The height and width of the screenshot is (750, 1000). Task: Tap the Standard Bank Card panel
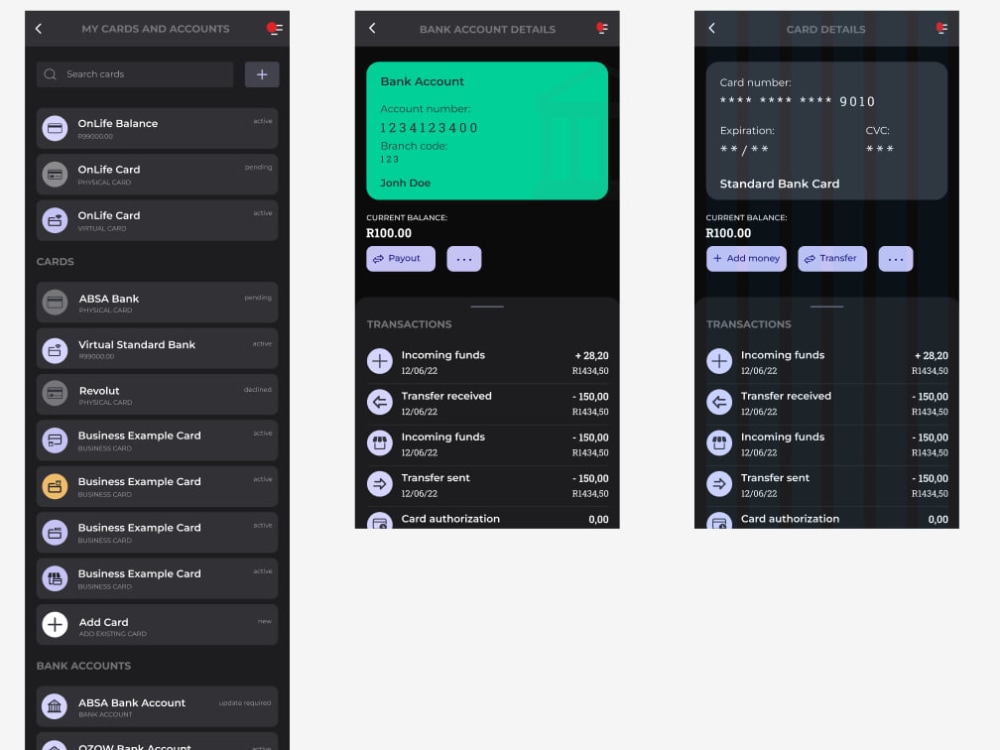point(827,131)
